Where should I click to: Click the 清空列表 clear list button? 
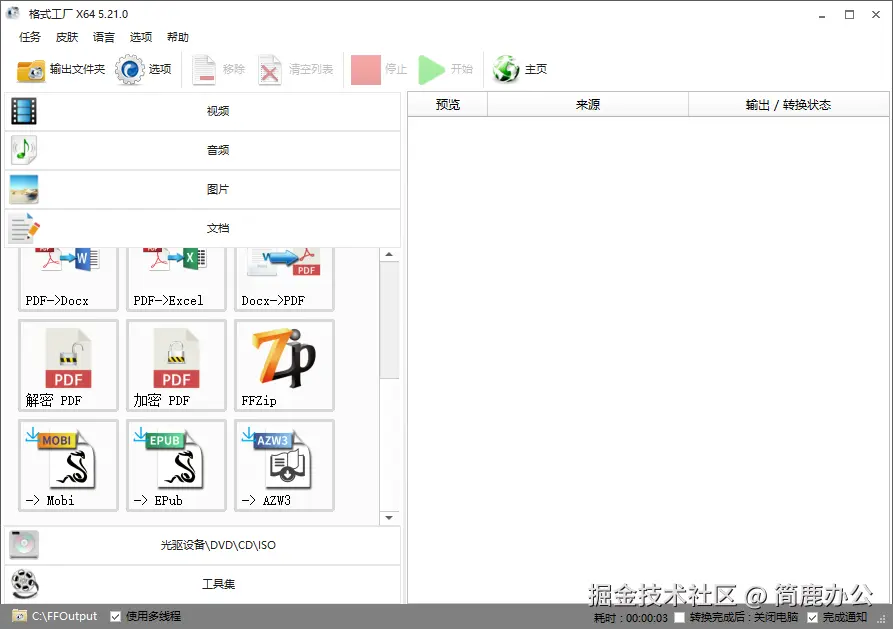tap(295, 70)
